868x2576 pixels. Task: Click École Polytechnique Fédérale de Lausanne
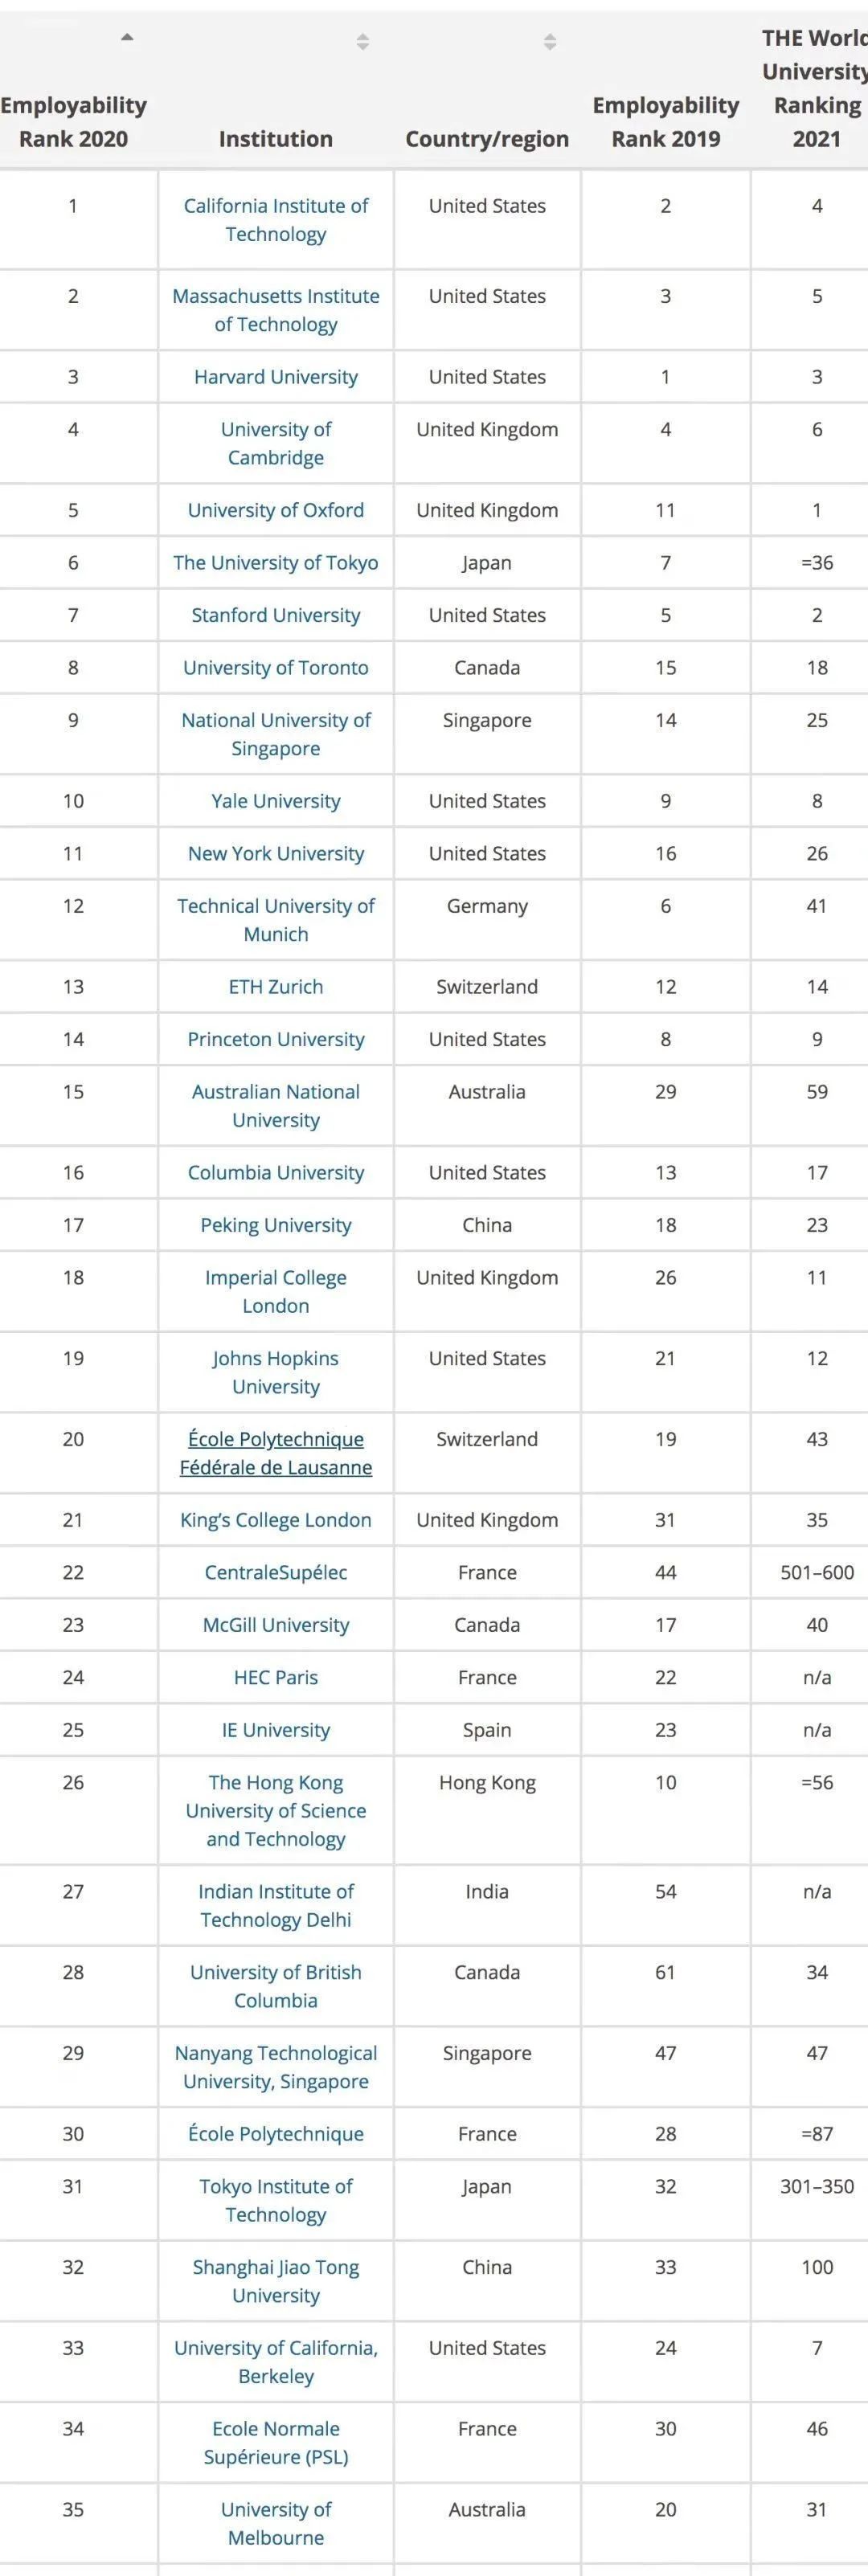click(x=276, y=1453)
